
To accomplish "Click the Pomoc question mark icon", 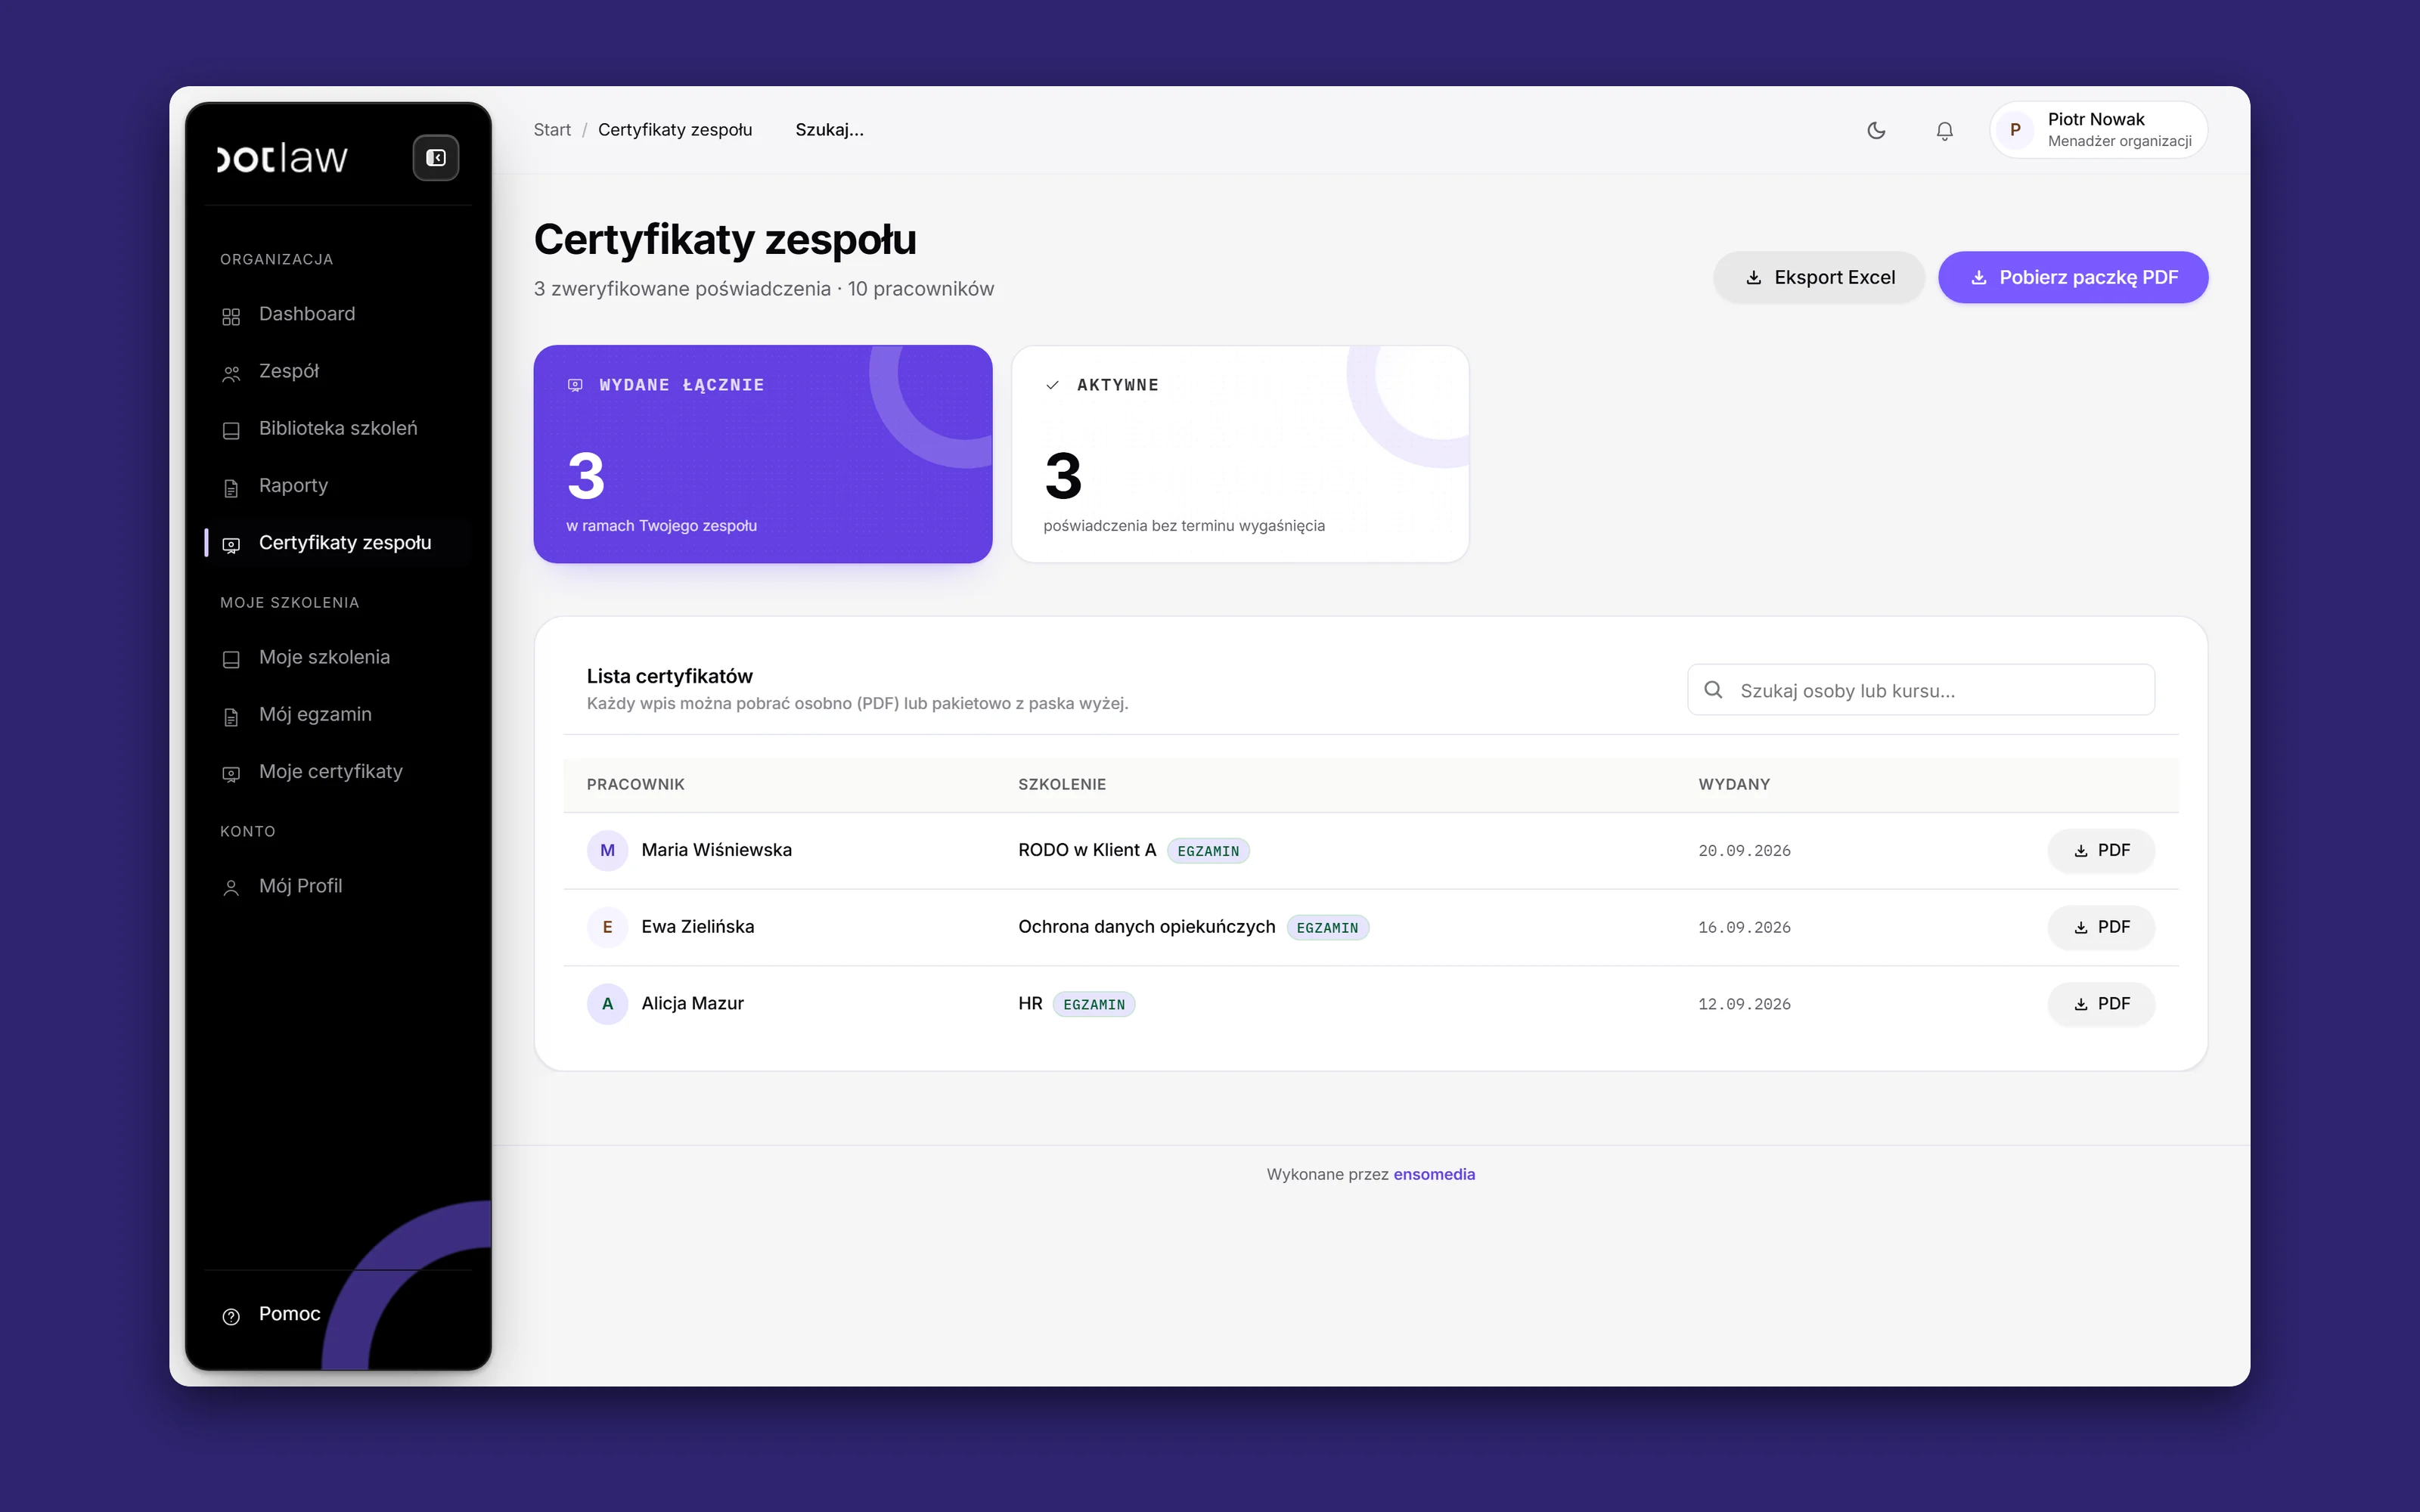I will [x=231, y=1316].
